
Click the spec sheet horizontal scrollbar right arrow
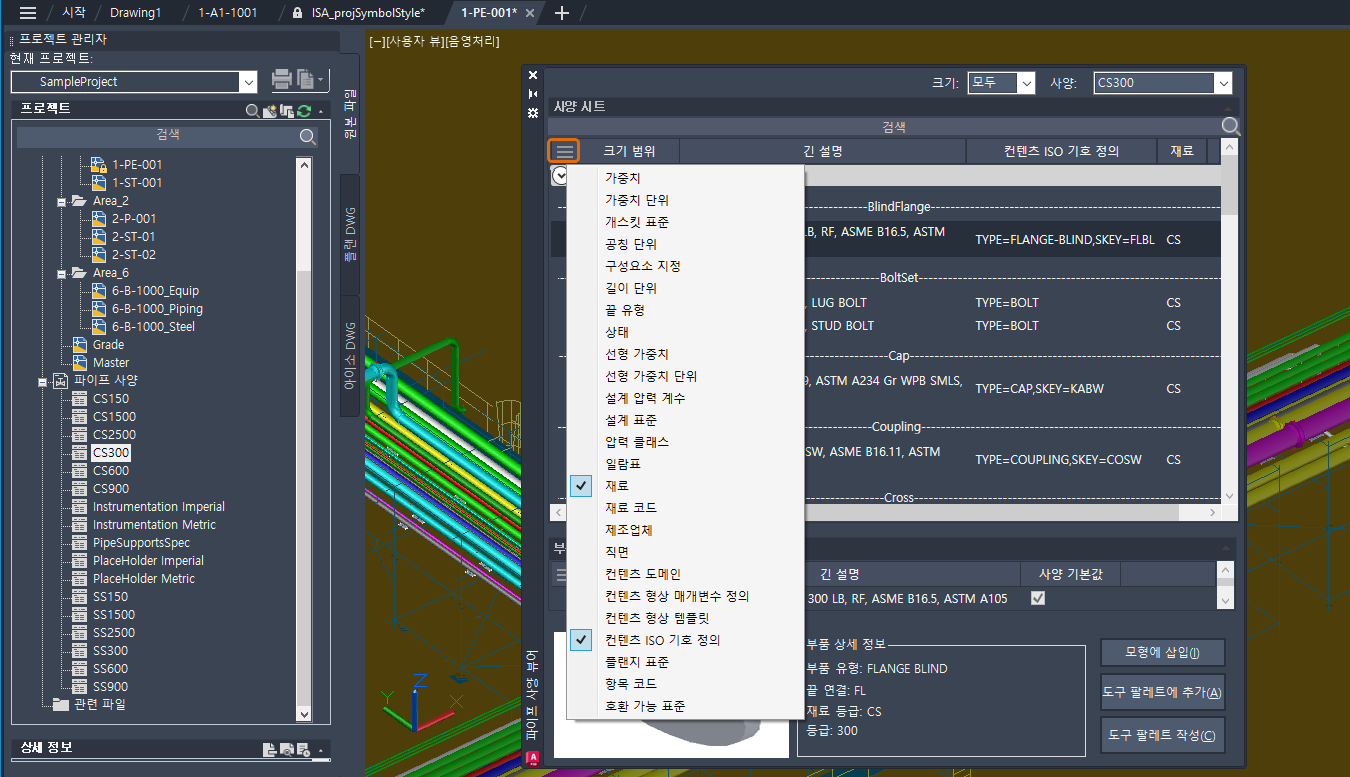tap(1213, 512)
